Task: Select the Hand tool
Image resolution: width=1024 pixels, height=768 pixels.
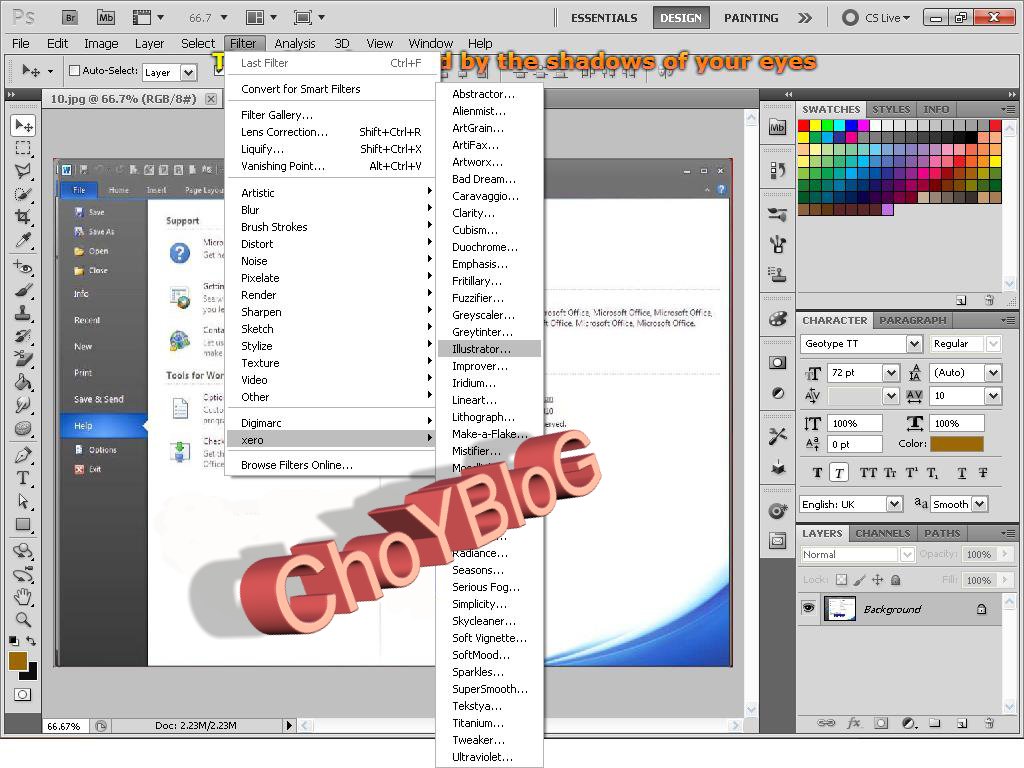Action: pyautogui.click(x=23, y=596)
